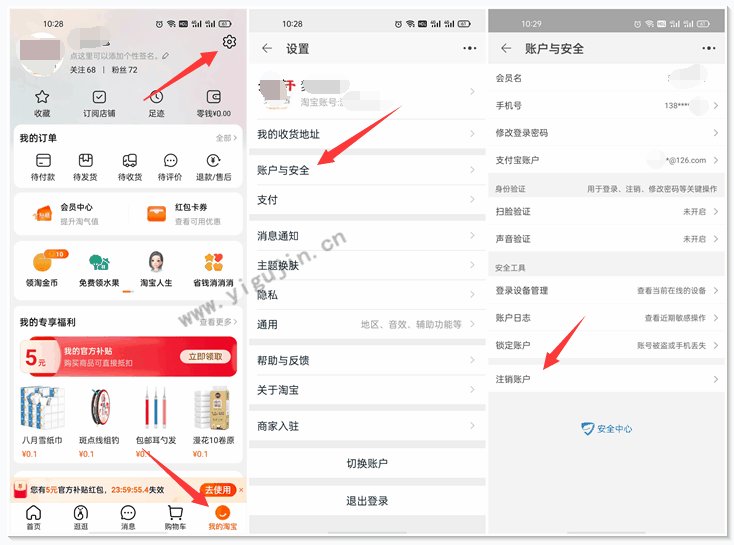734x545 pixels.
Task: Tap the 淘宝人生 avatar icon
Action: 156,262
